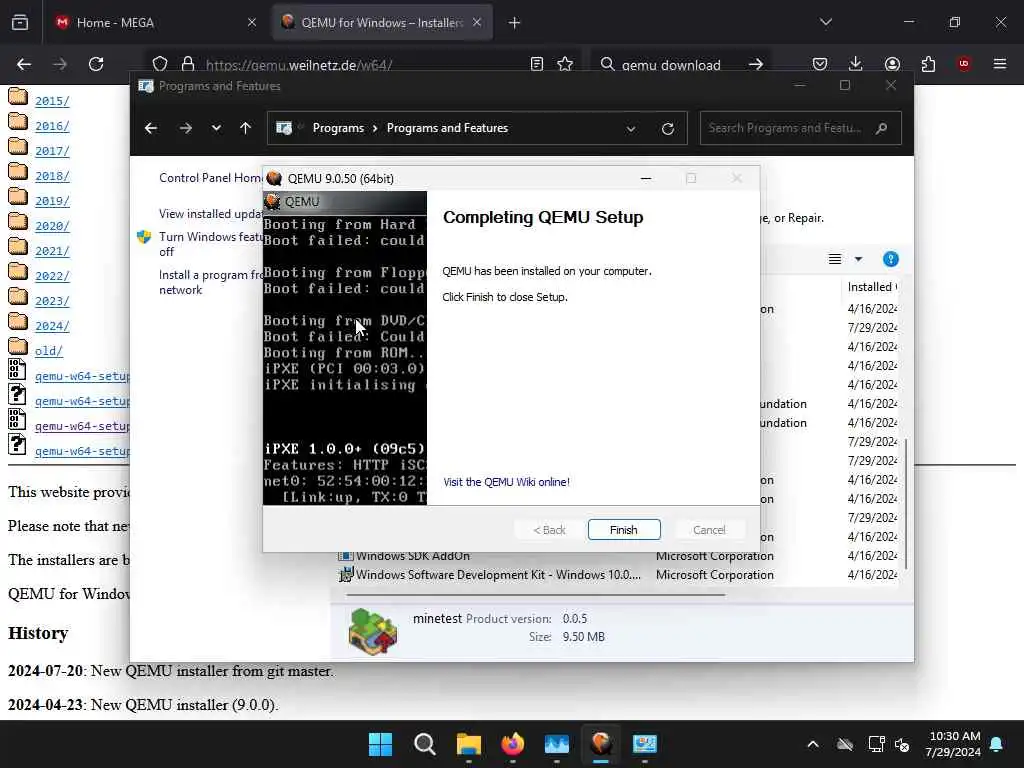Screen dimensions: 1024x768
Task: Open view options dropdown arrow
Action: pyautogui.click(x=858, y=259)
